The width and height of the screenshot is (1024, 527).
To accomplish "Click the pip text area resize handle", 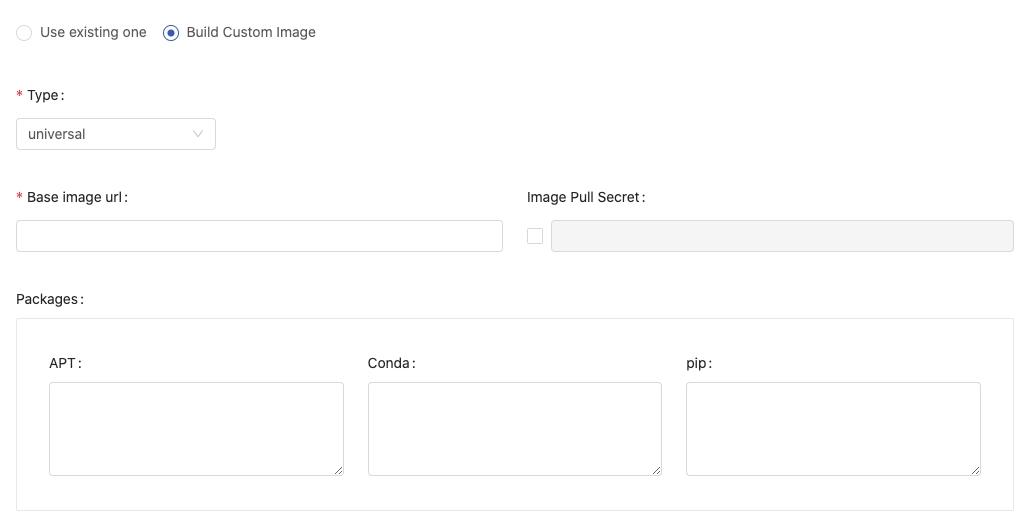I will point(975,470).
